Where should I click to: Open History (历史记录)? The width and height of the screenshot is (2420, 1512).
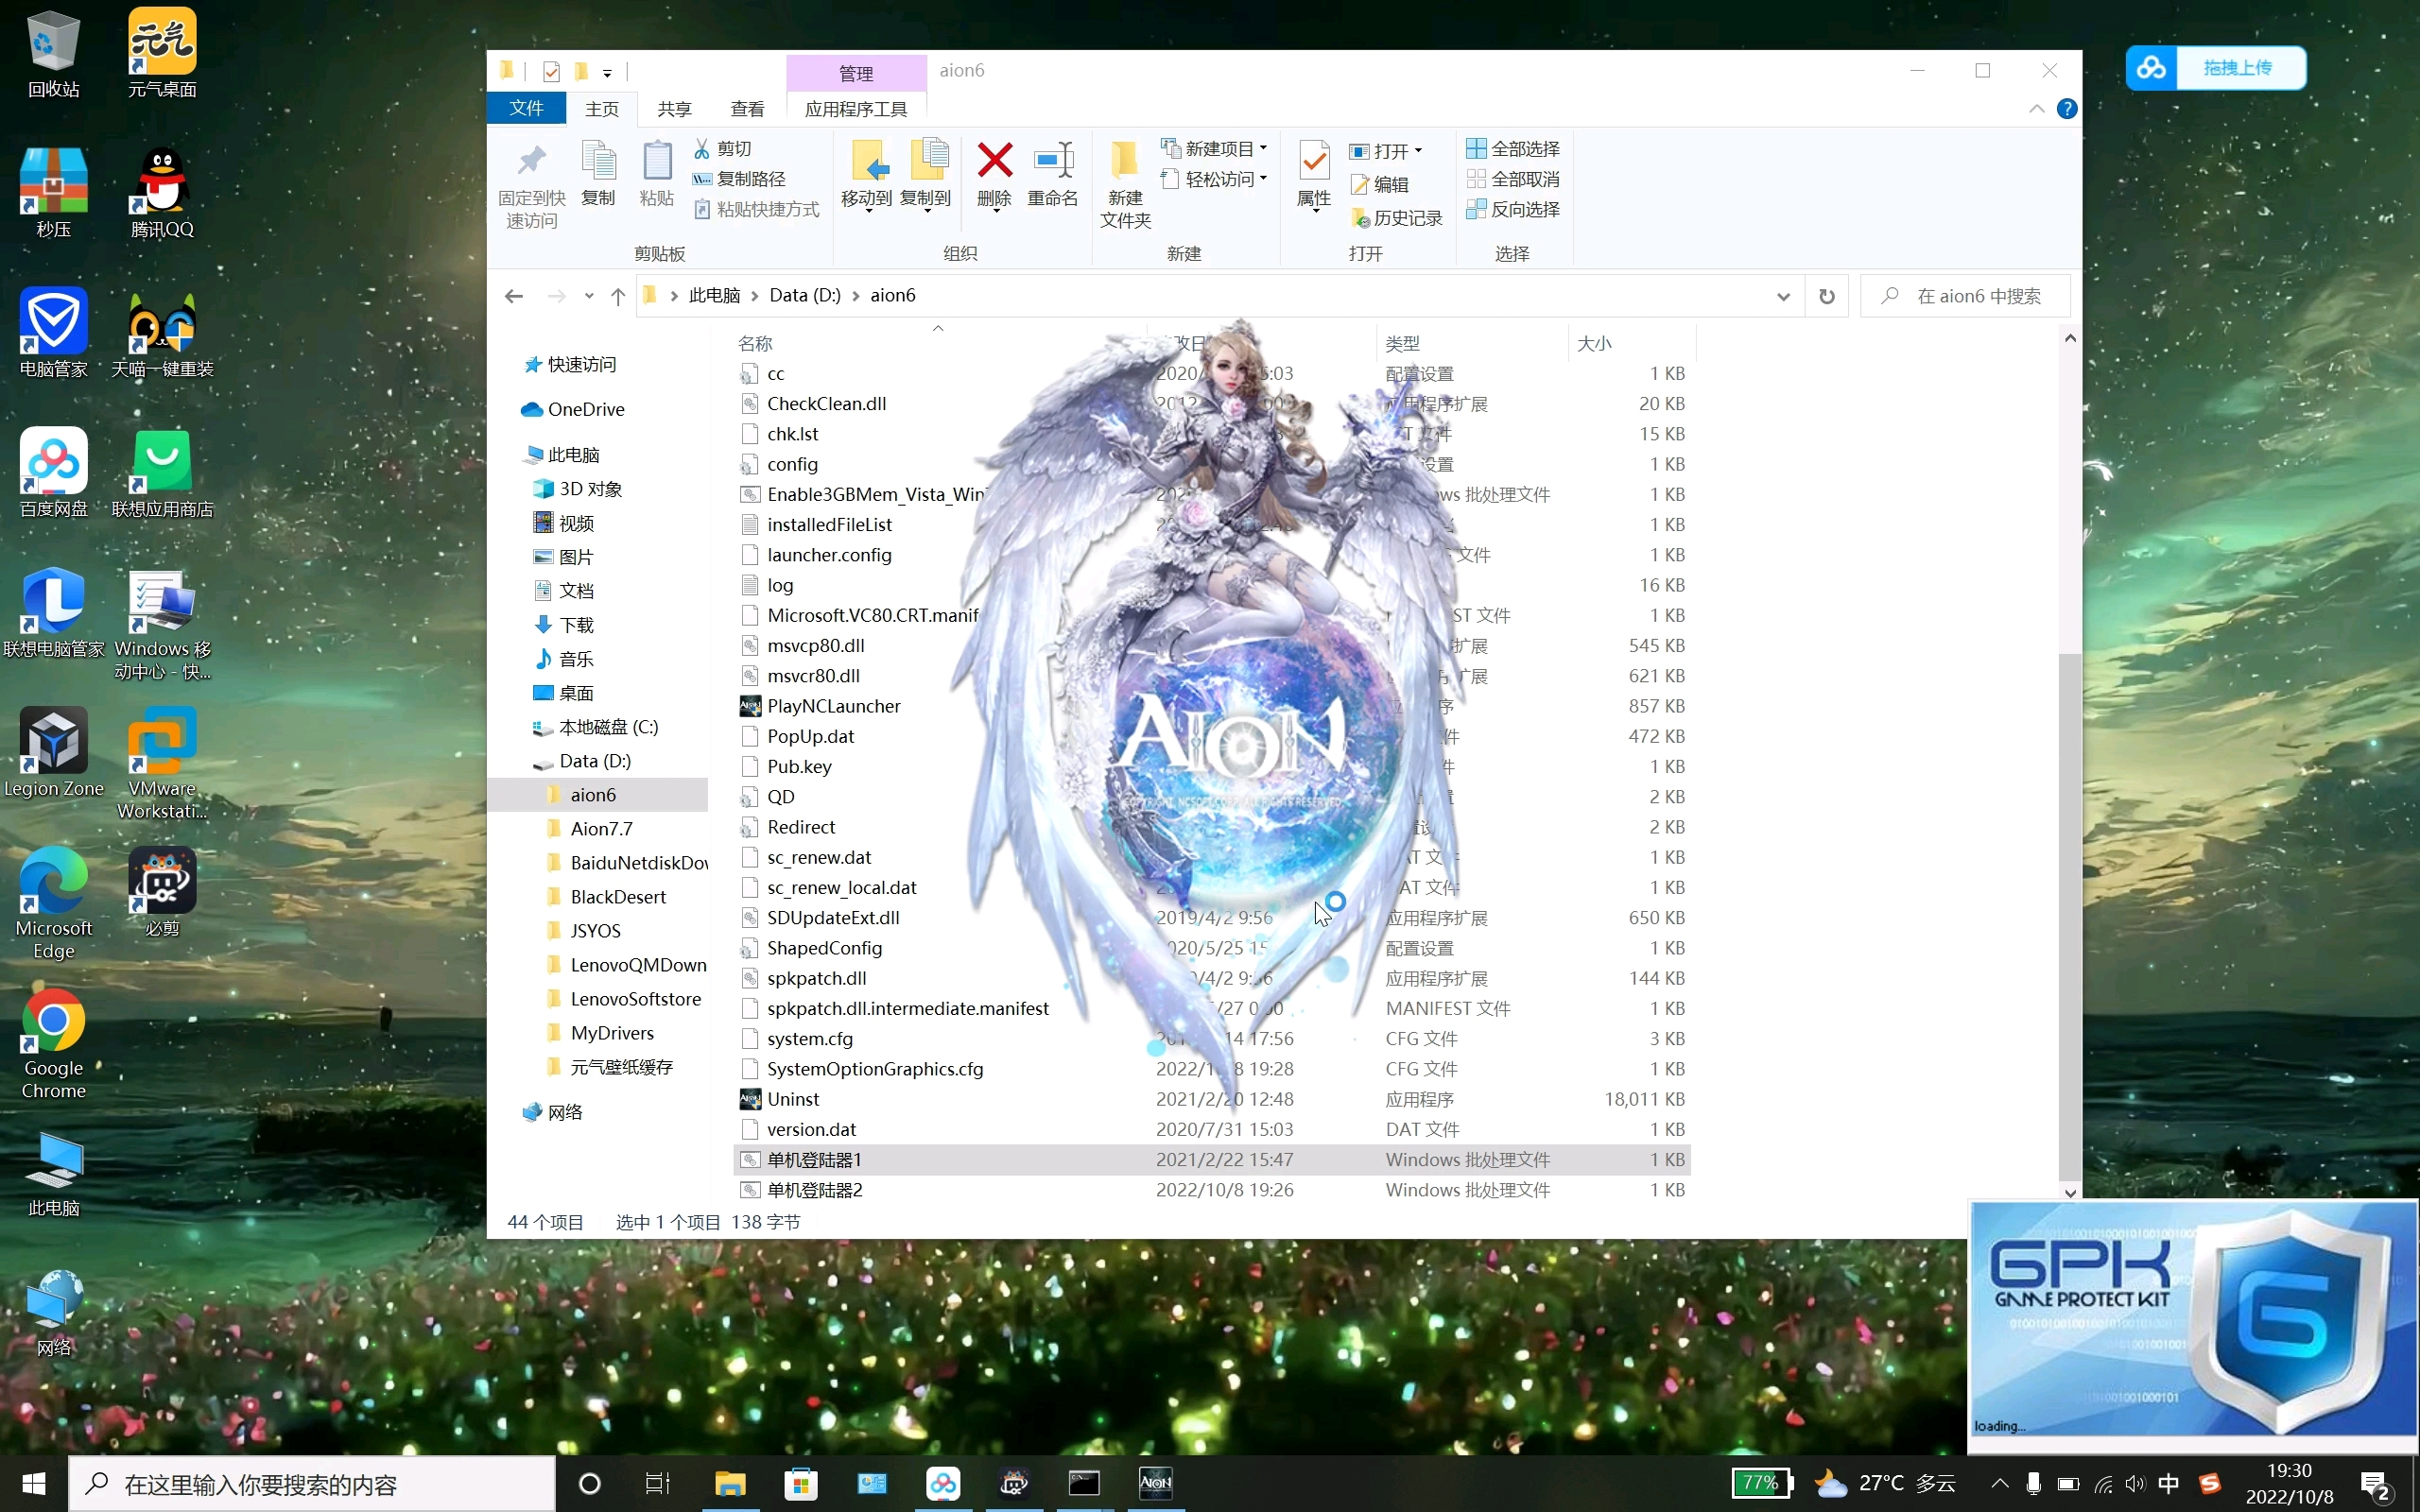tap(1396, 218)
